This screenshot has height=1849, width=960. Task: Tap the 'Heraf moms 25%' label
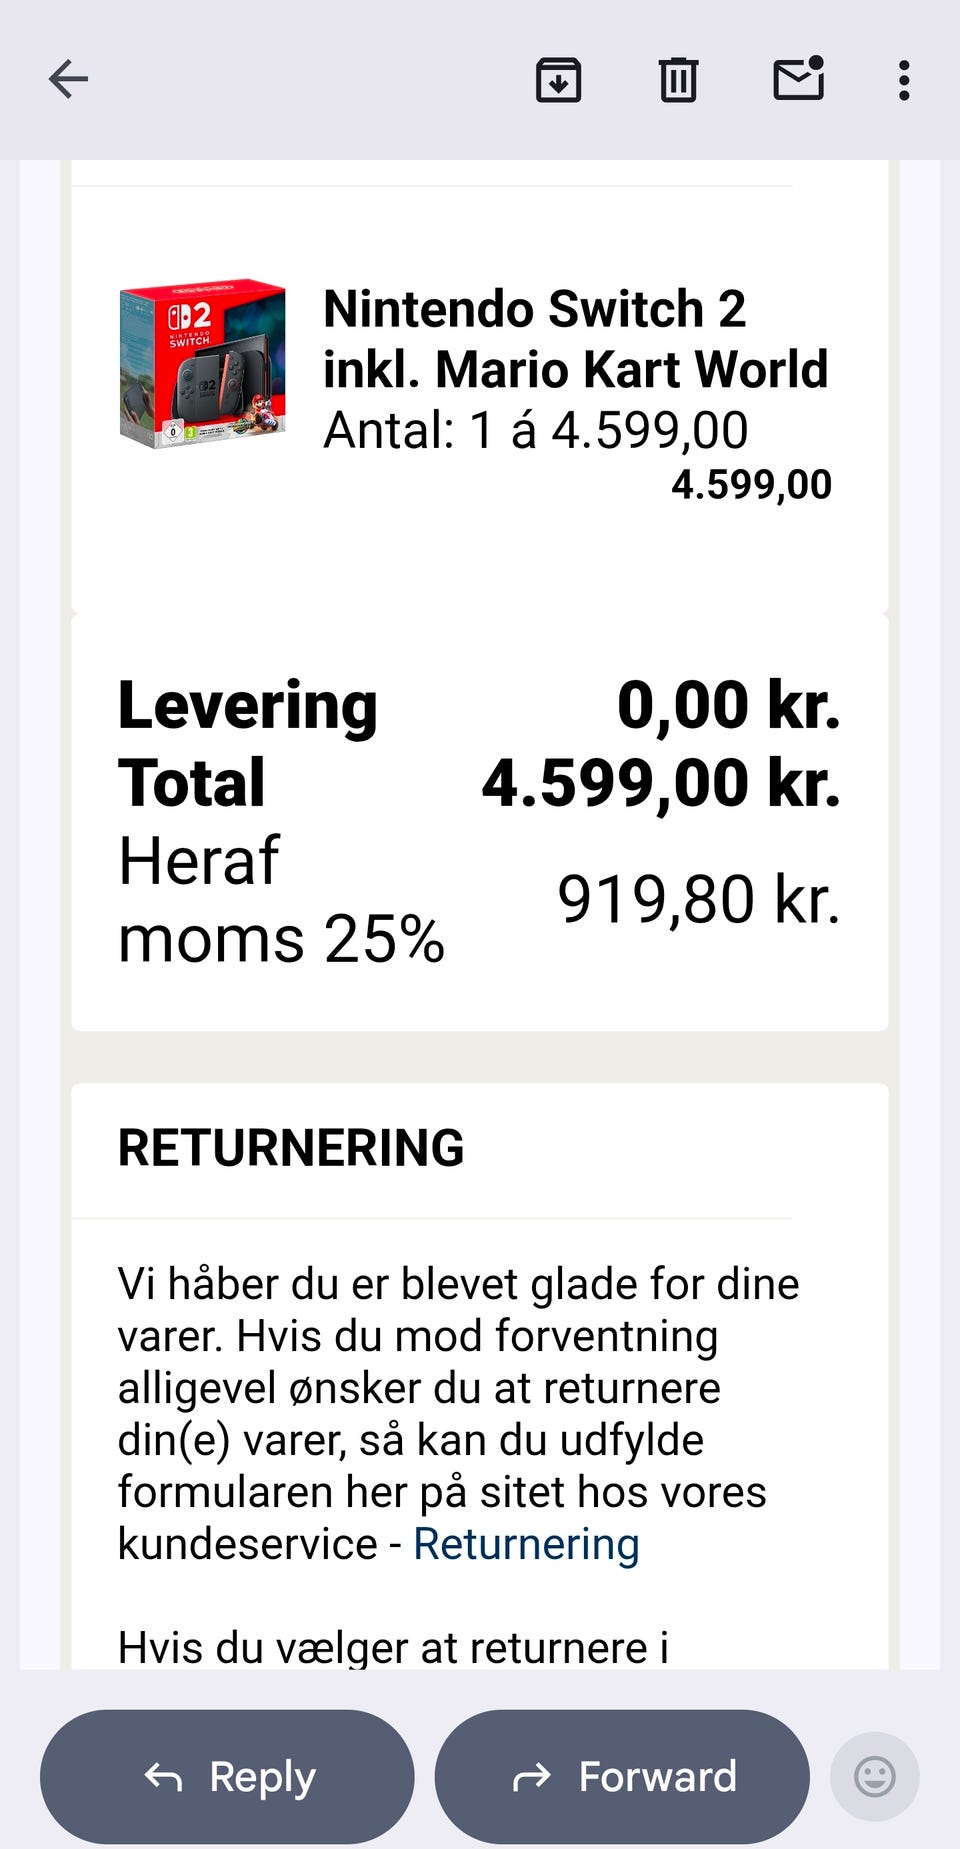[x=281, y=900]
